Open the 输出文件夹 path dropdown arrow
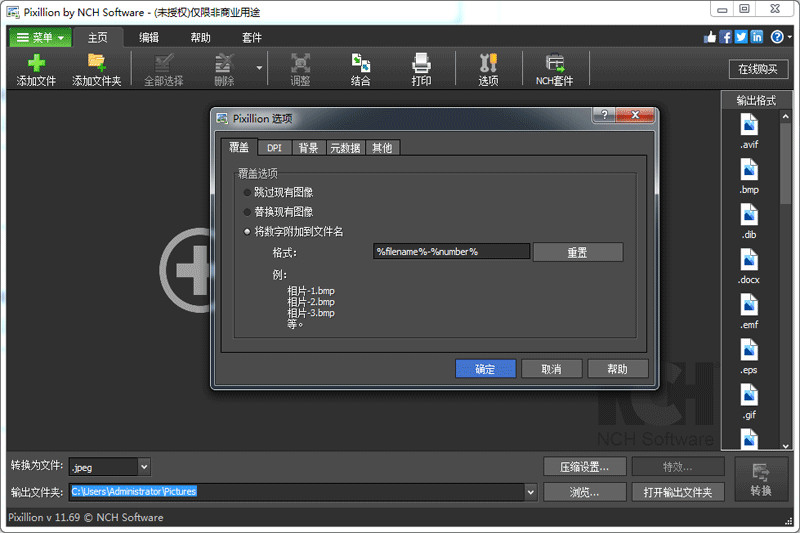This screenshot has height=533, width=800. click(530, 492)
